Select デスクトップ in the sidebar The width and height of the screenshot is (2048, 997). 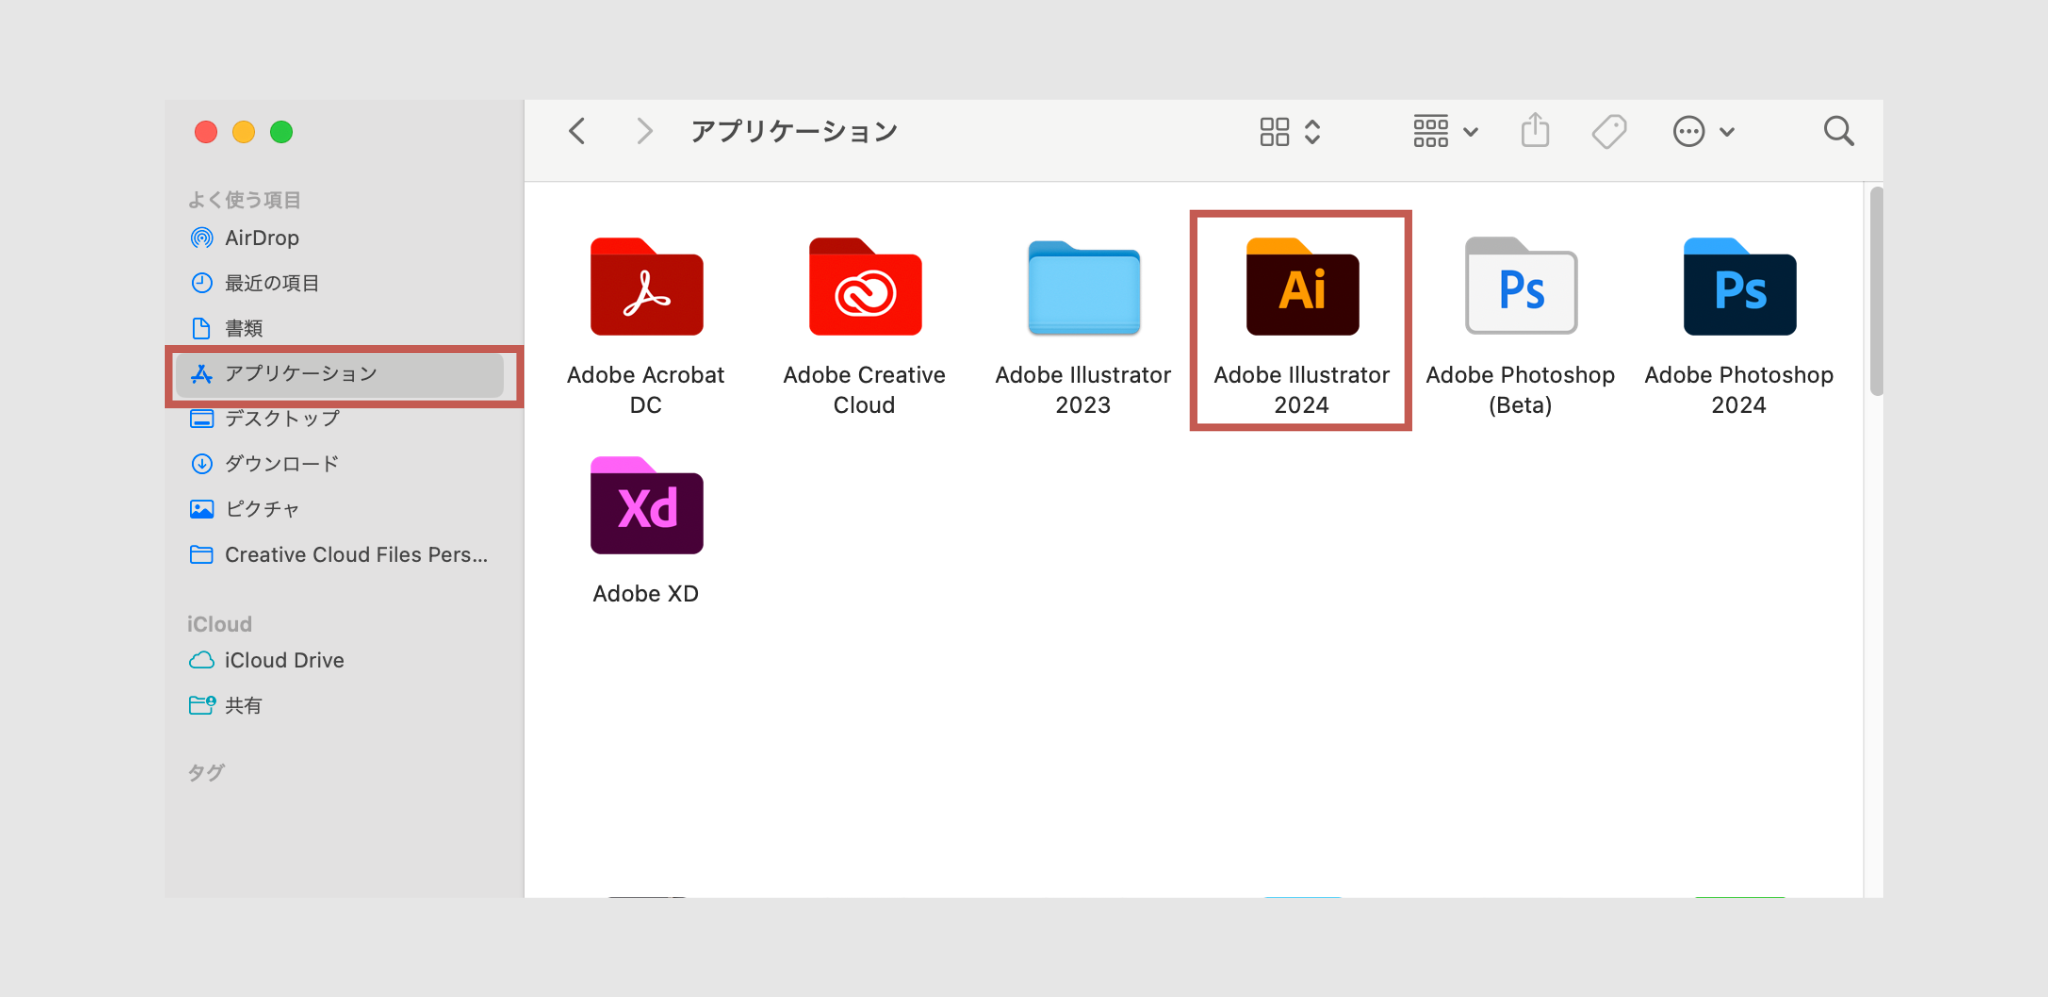pos(281,419)
